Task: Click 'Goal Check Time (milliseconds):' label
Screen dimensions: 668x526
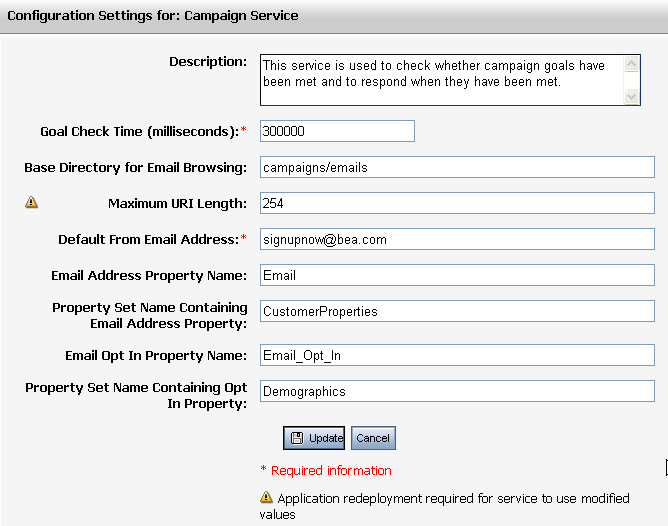Action: click(x=140, y=132)
